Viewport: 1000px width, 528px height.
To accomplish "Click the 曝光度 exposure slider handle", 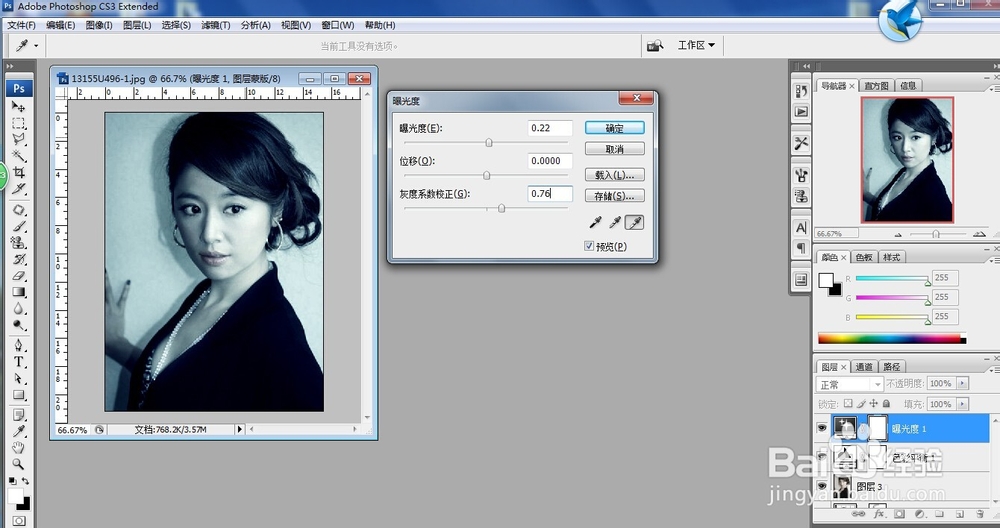I will [x=489, y=143].
